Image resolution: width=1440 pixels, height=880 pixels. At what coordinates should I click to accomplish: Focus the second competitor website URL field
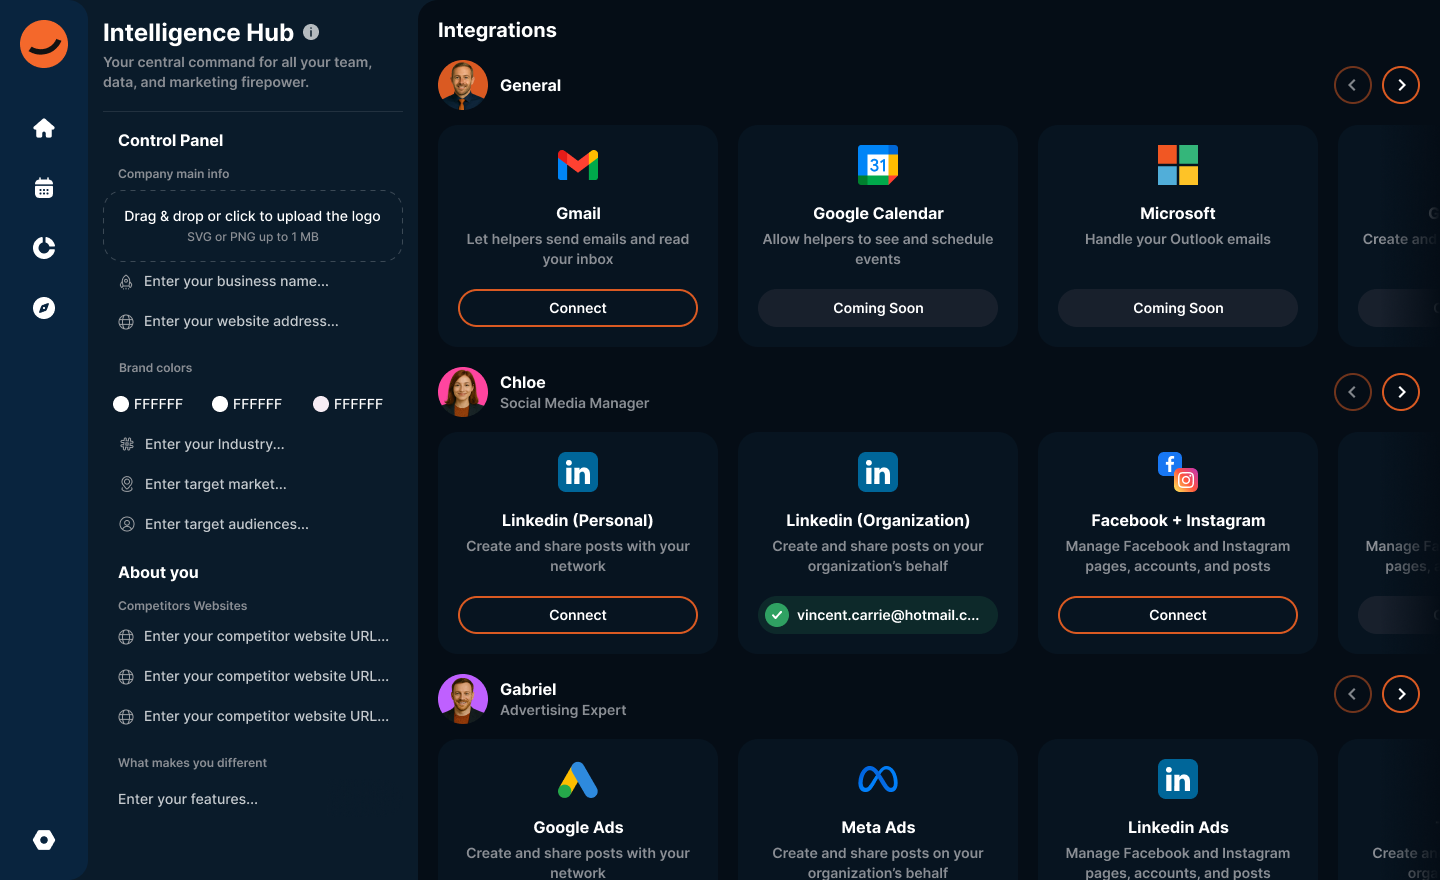pyautogui.click(x=253, y=676)
